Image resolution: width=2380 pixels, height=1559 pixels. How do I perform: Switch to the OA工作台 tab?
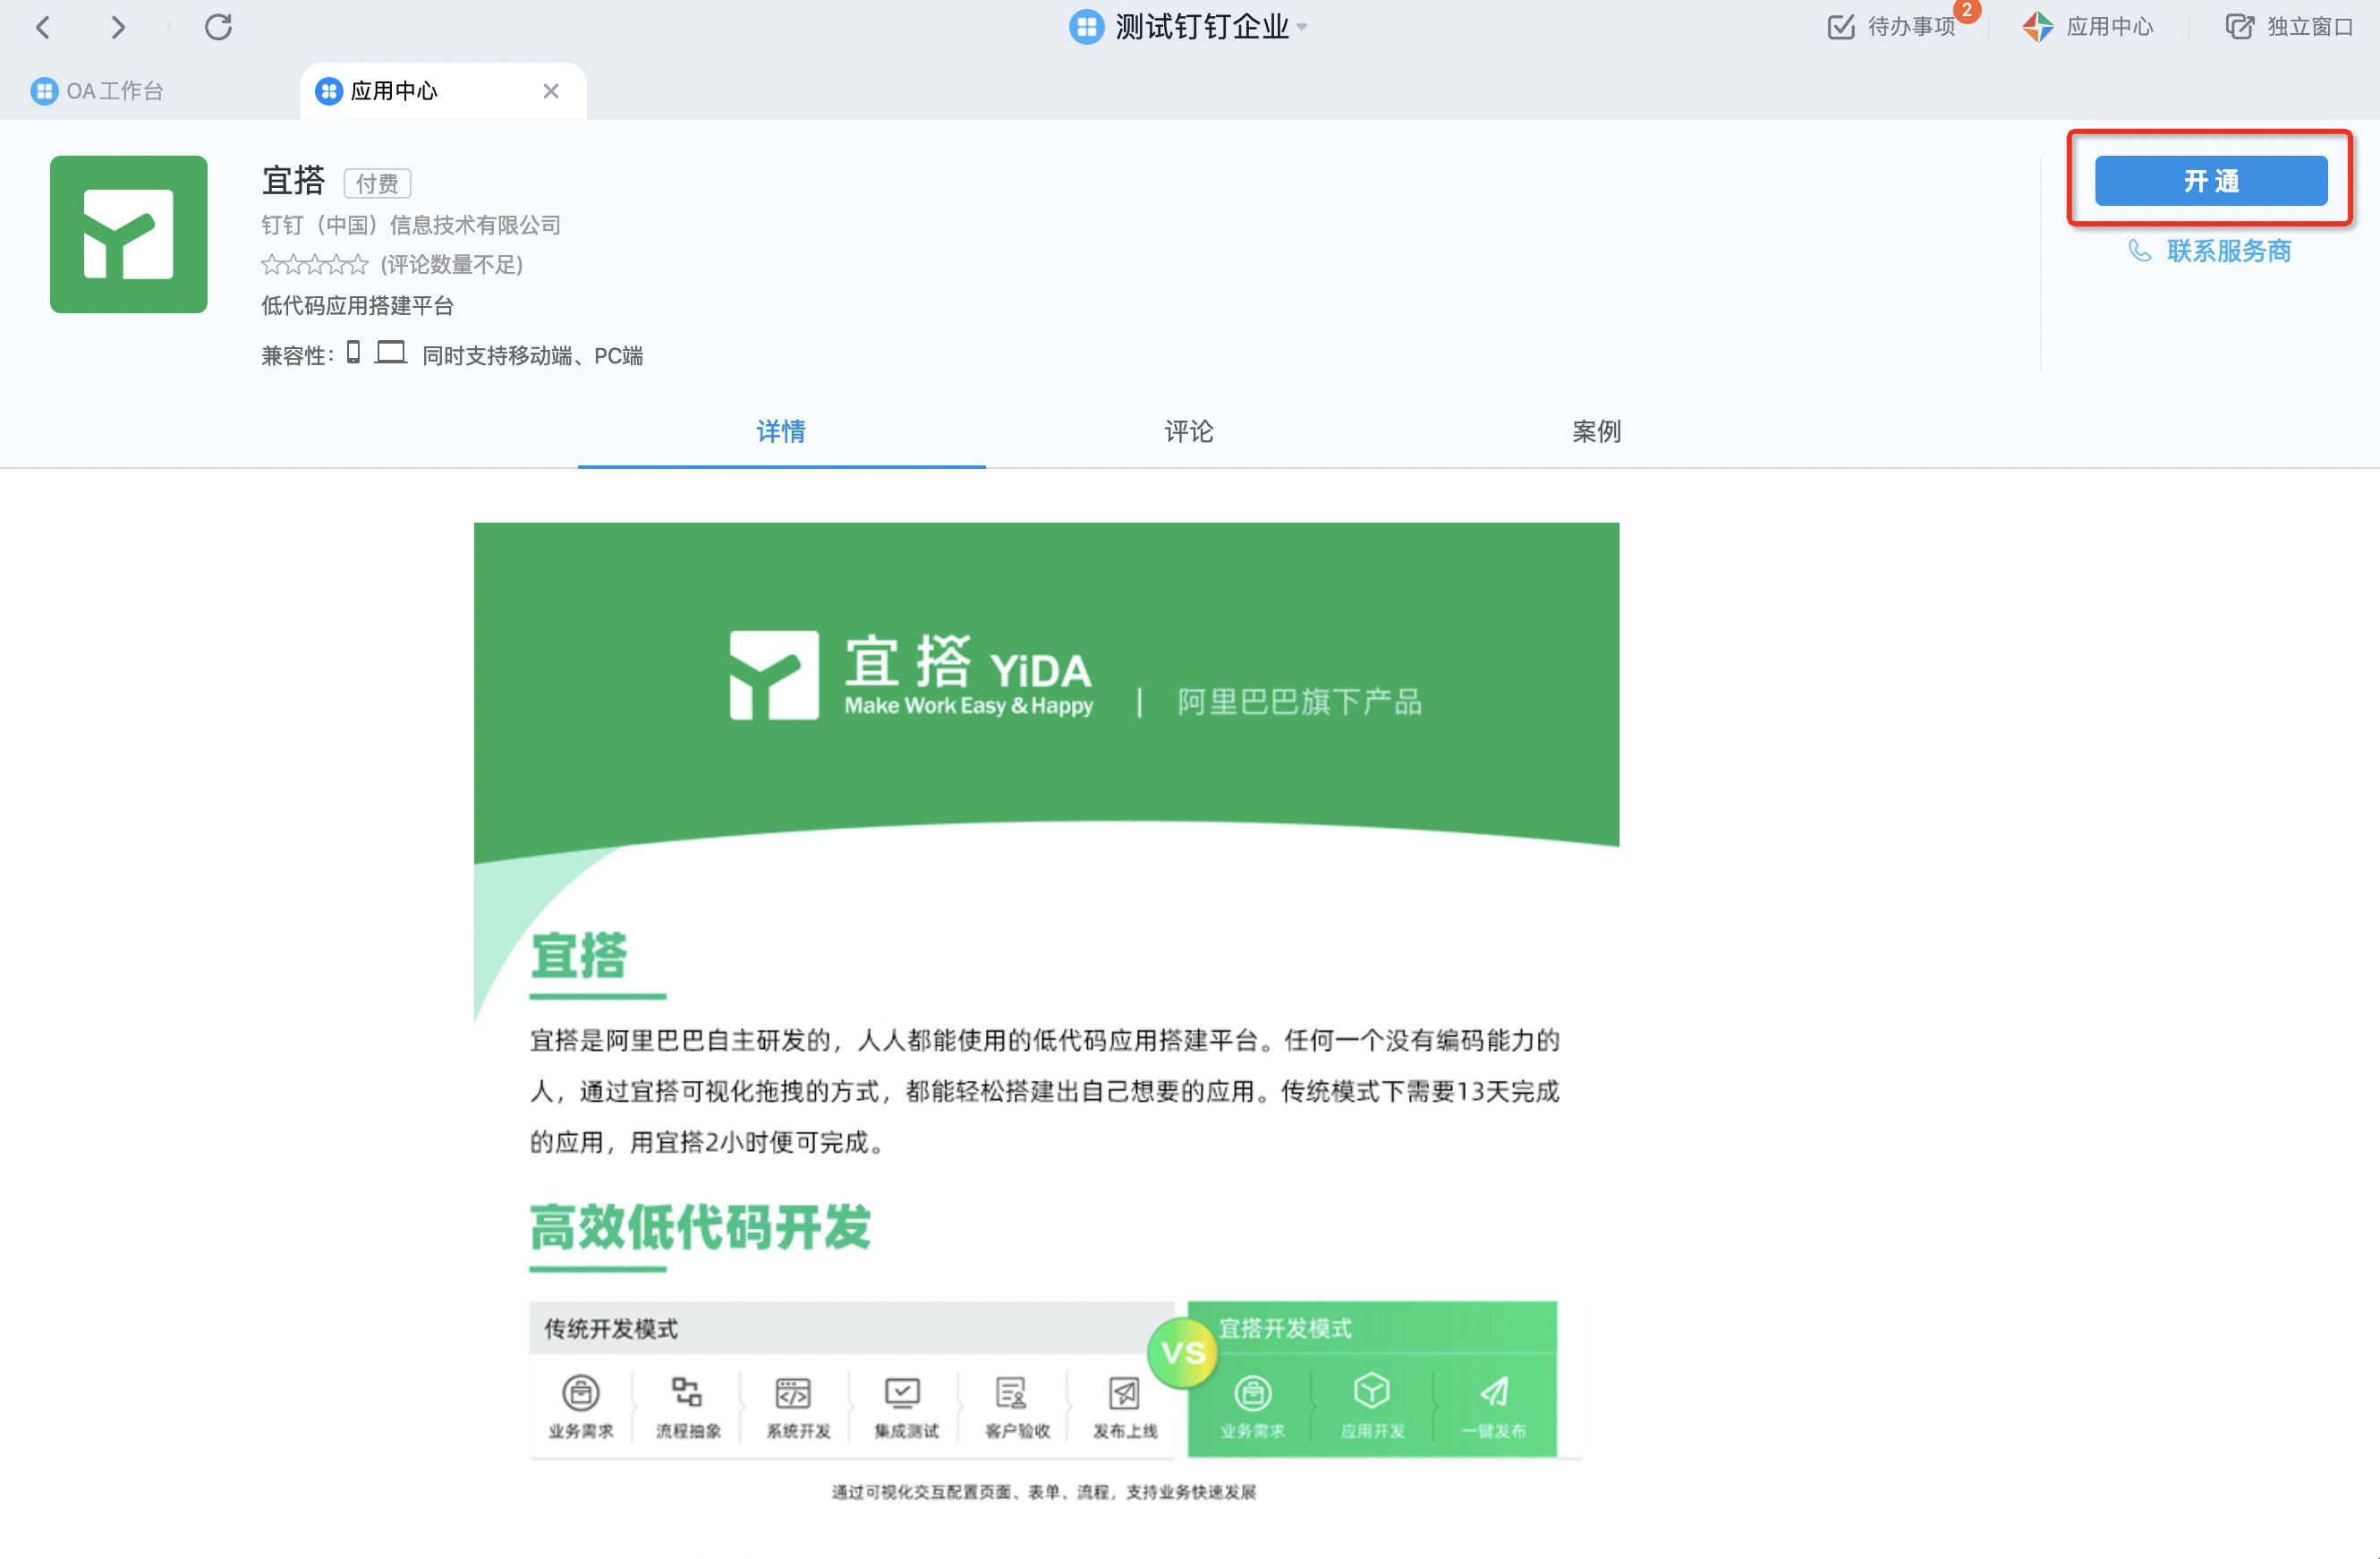coord(98,91)
